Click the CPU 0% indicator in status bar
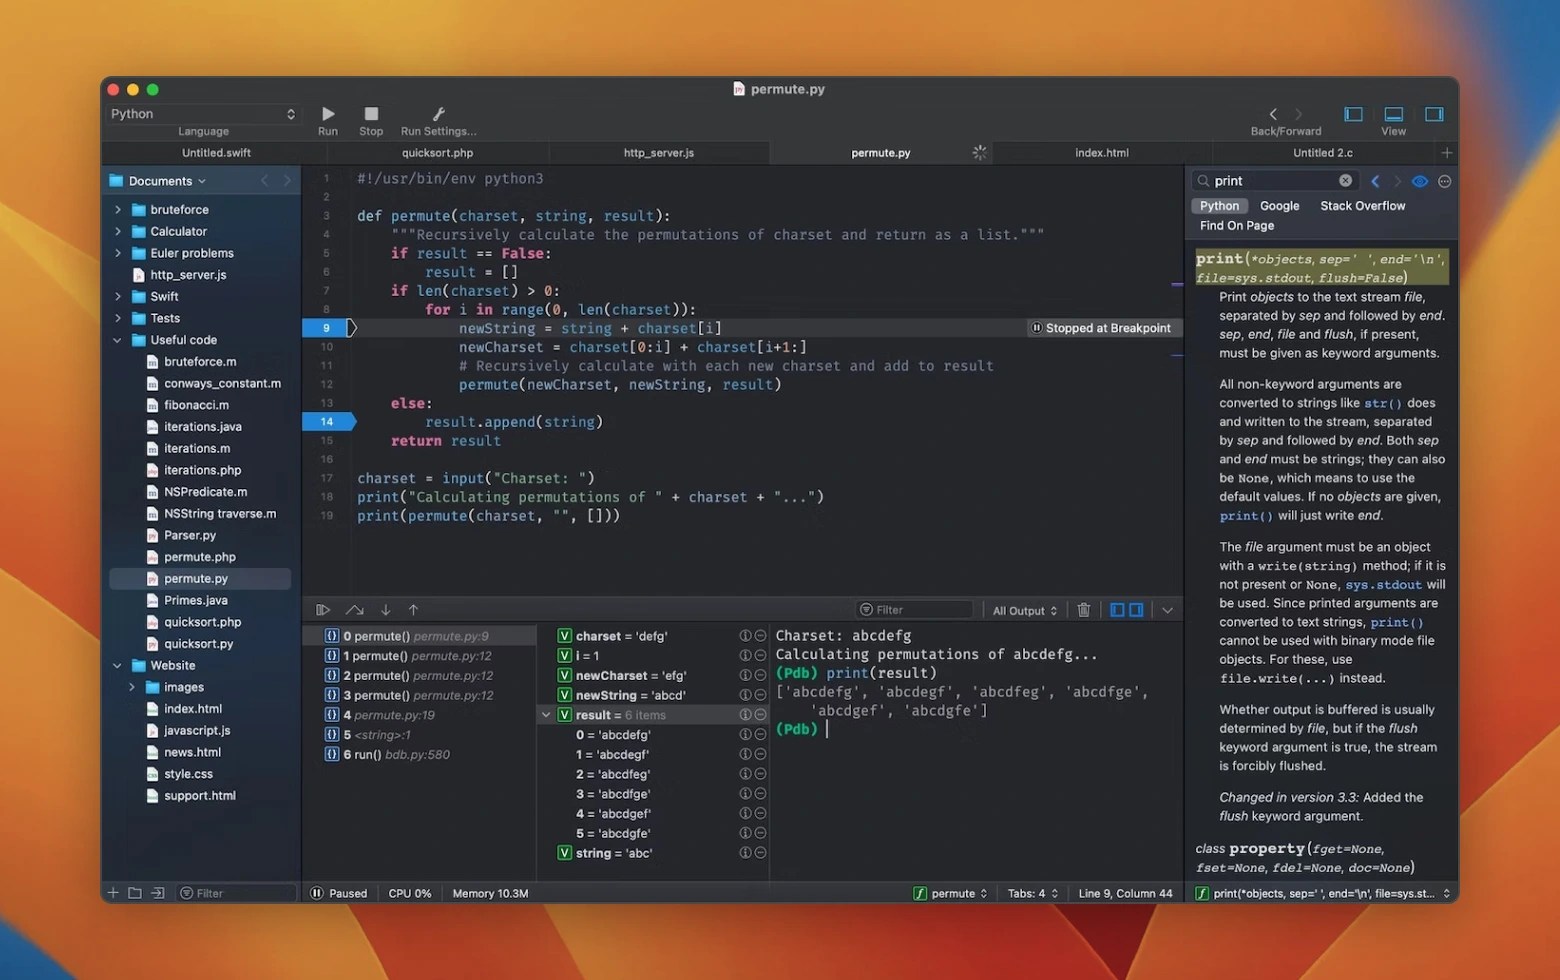Screen dimensions: 1560x980 410,892
